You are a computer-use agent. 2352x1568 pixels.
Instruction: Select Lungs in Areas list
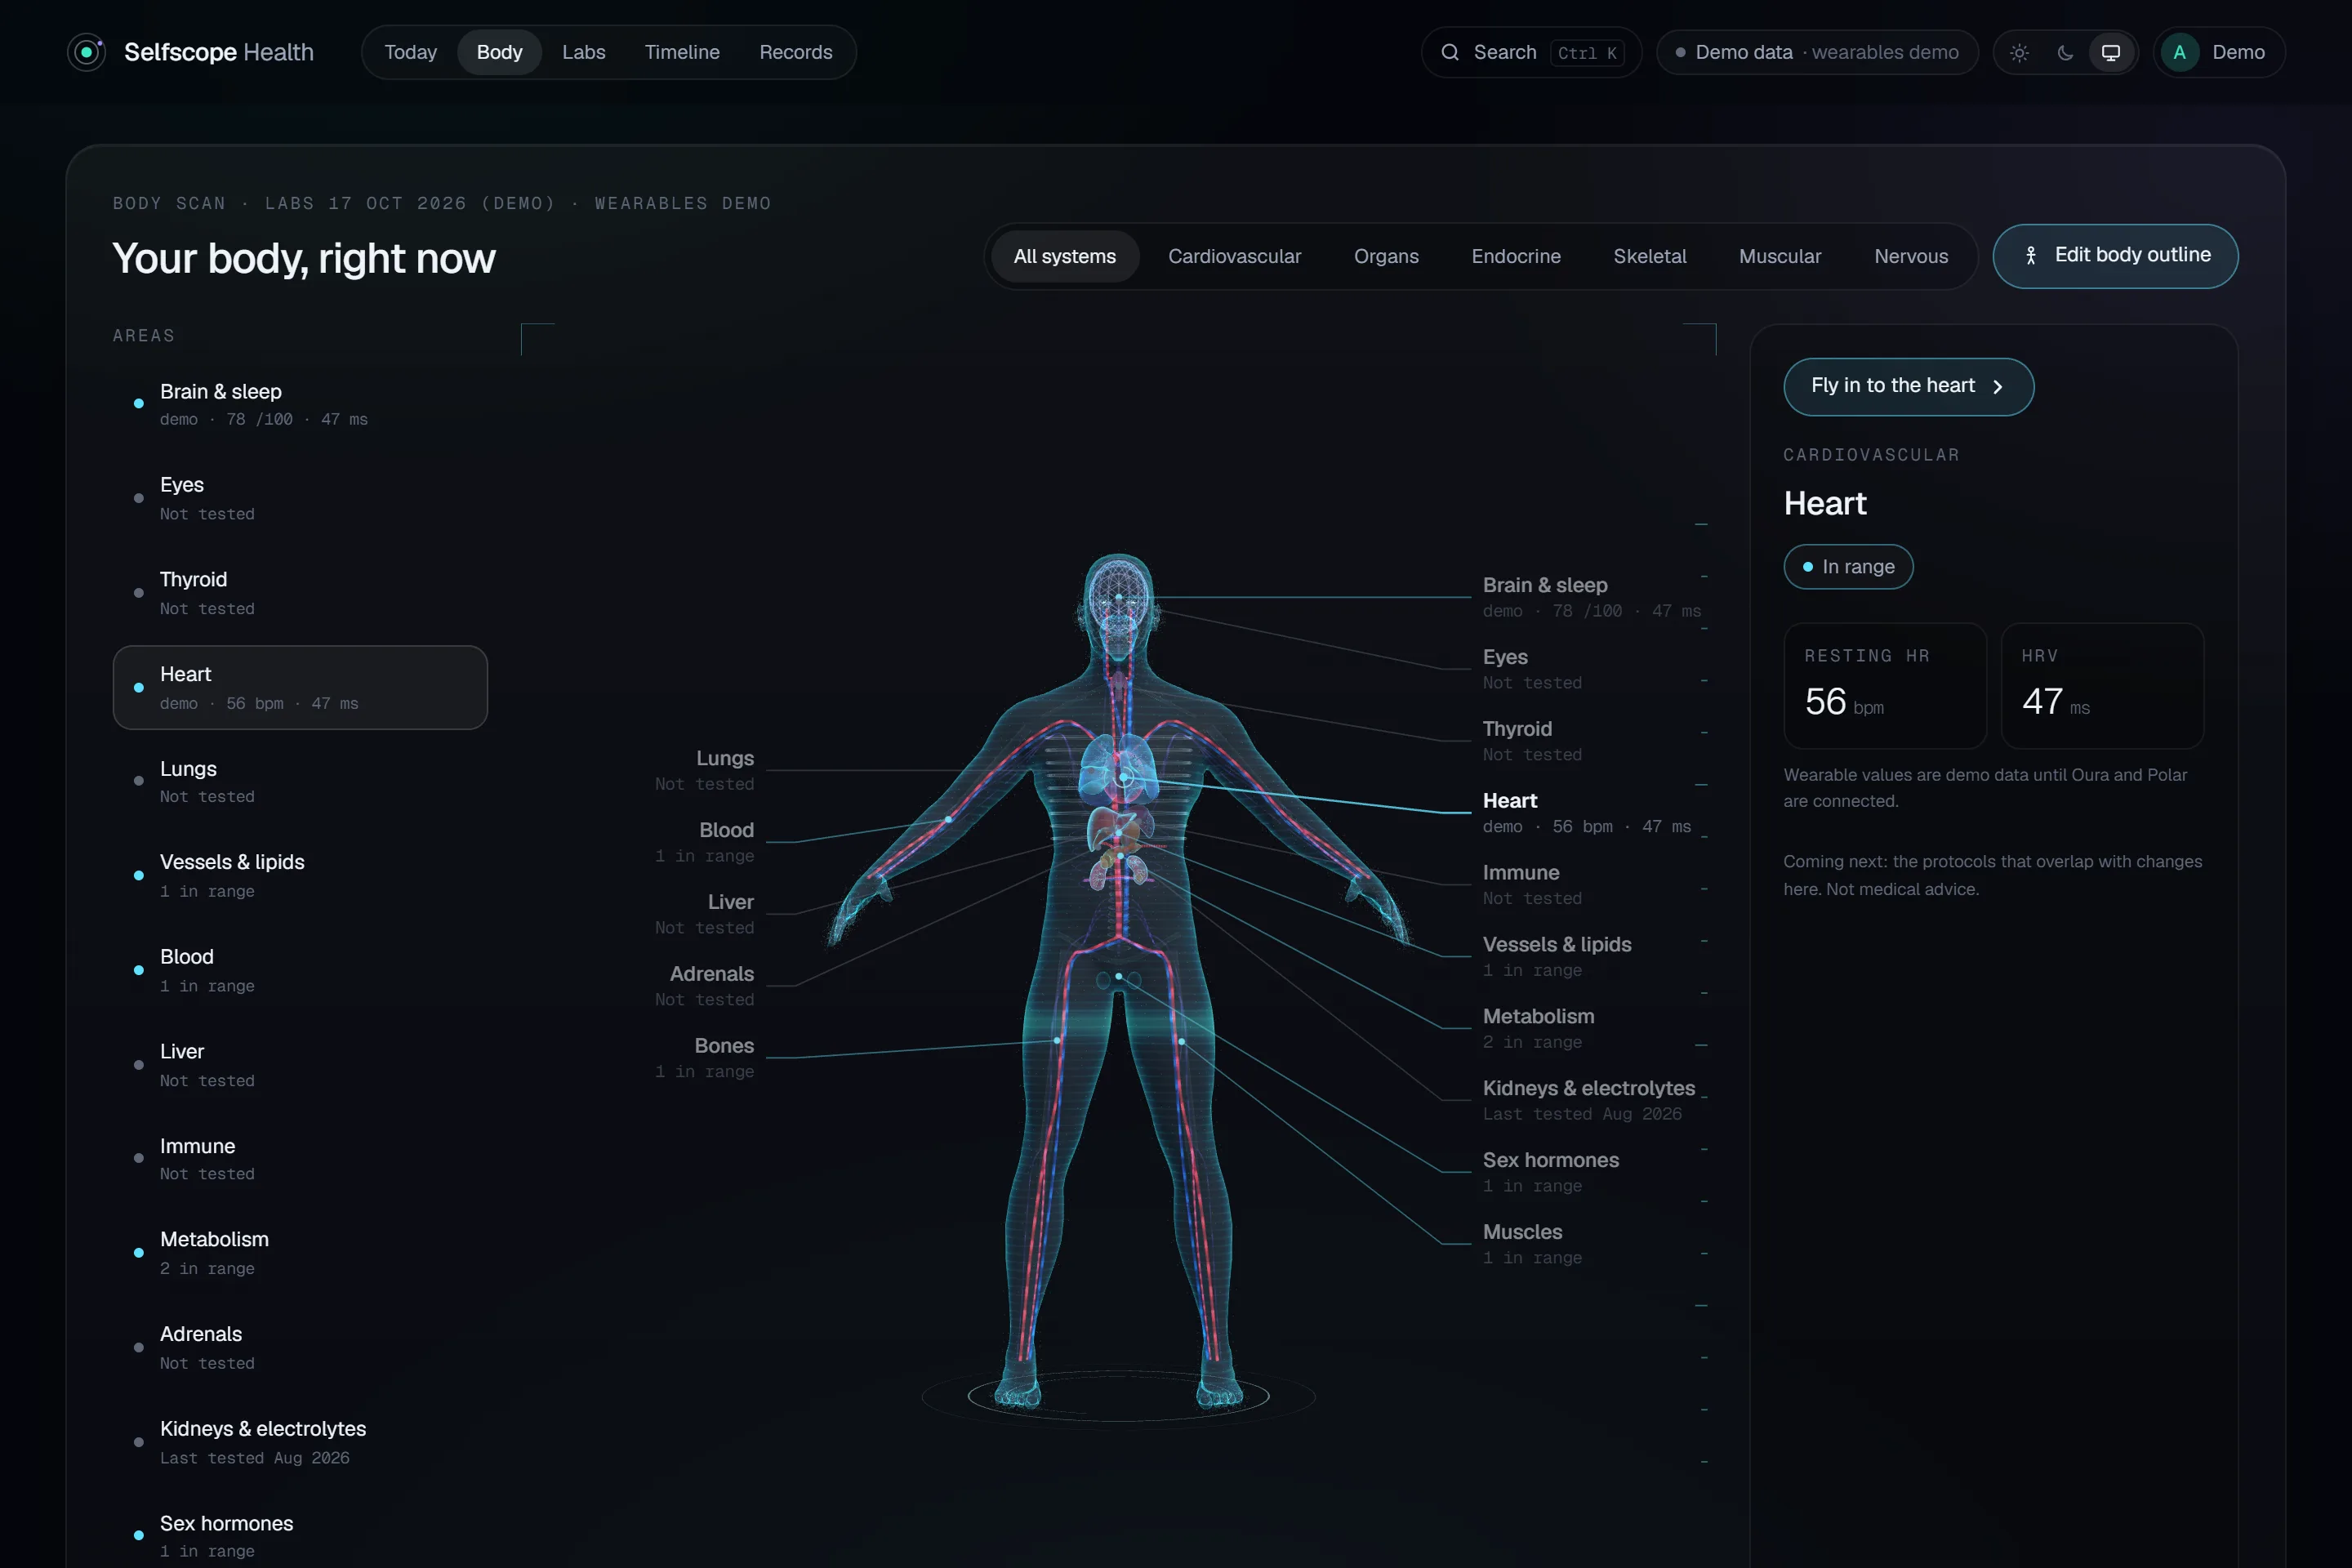coord(300,781)
